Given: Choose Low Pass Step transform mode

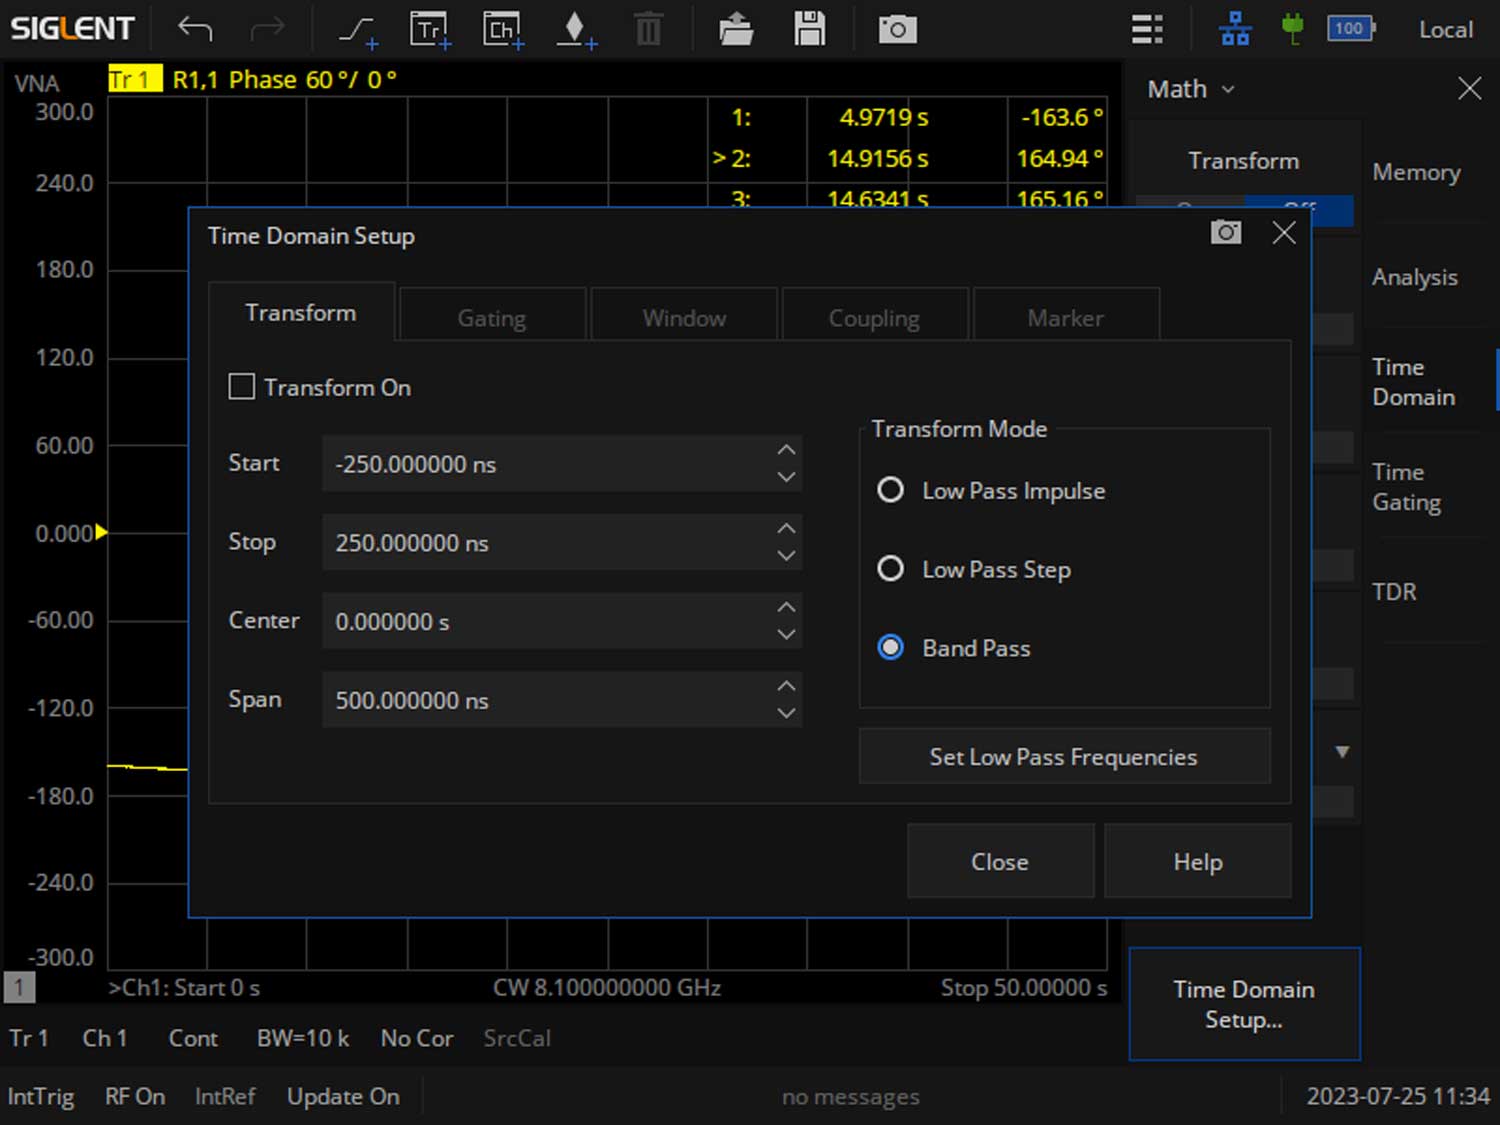Looking at the screenshot, I should coord(890,569).
